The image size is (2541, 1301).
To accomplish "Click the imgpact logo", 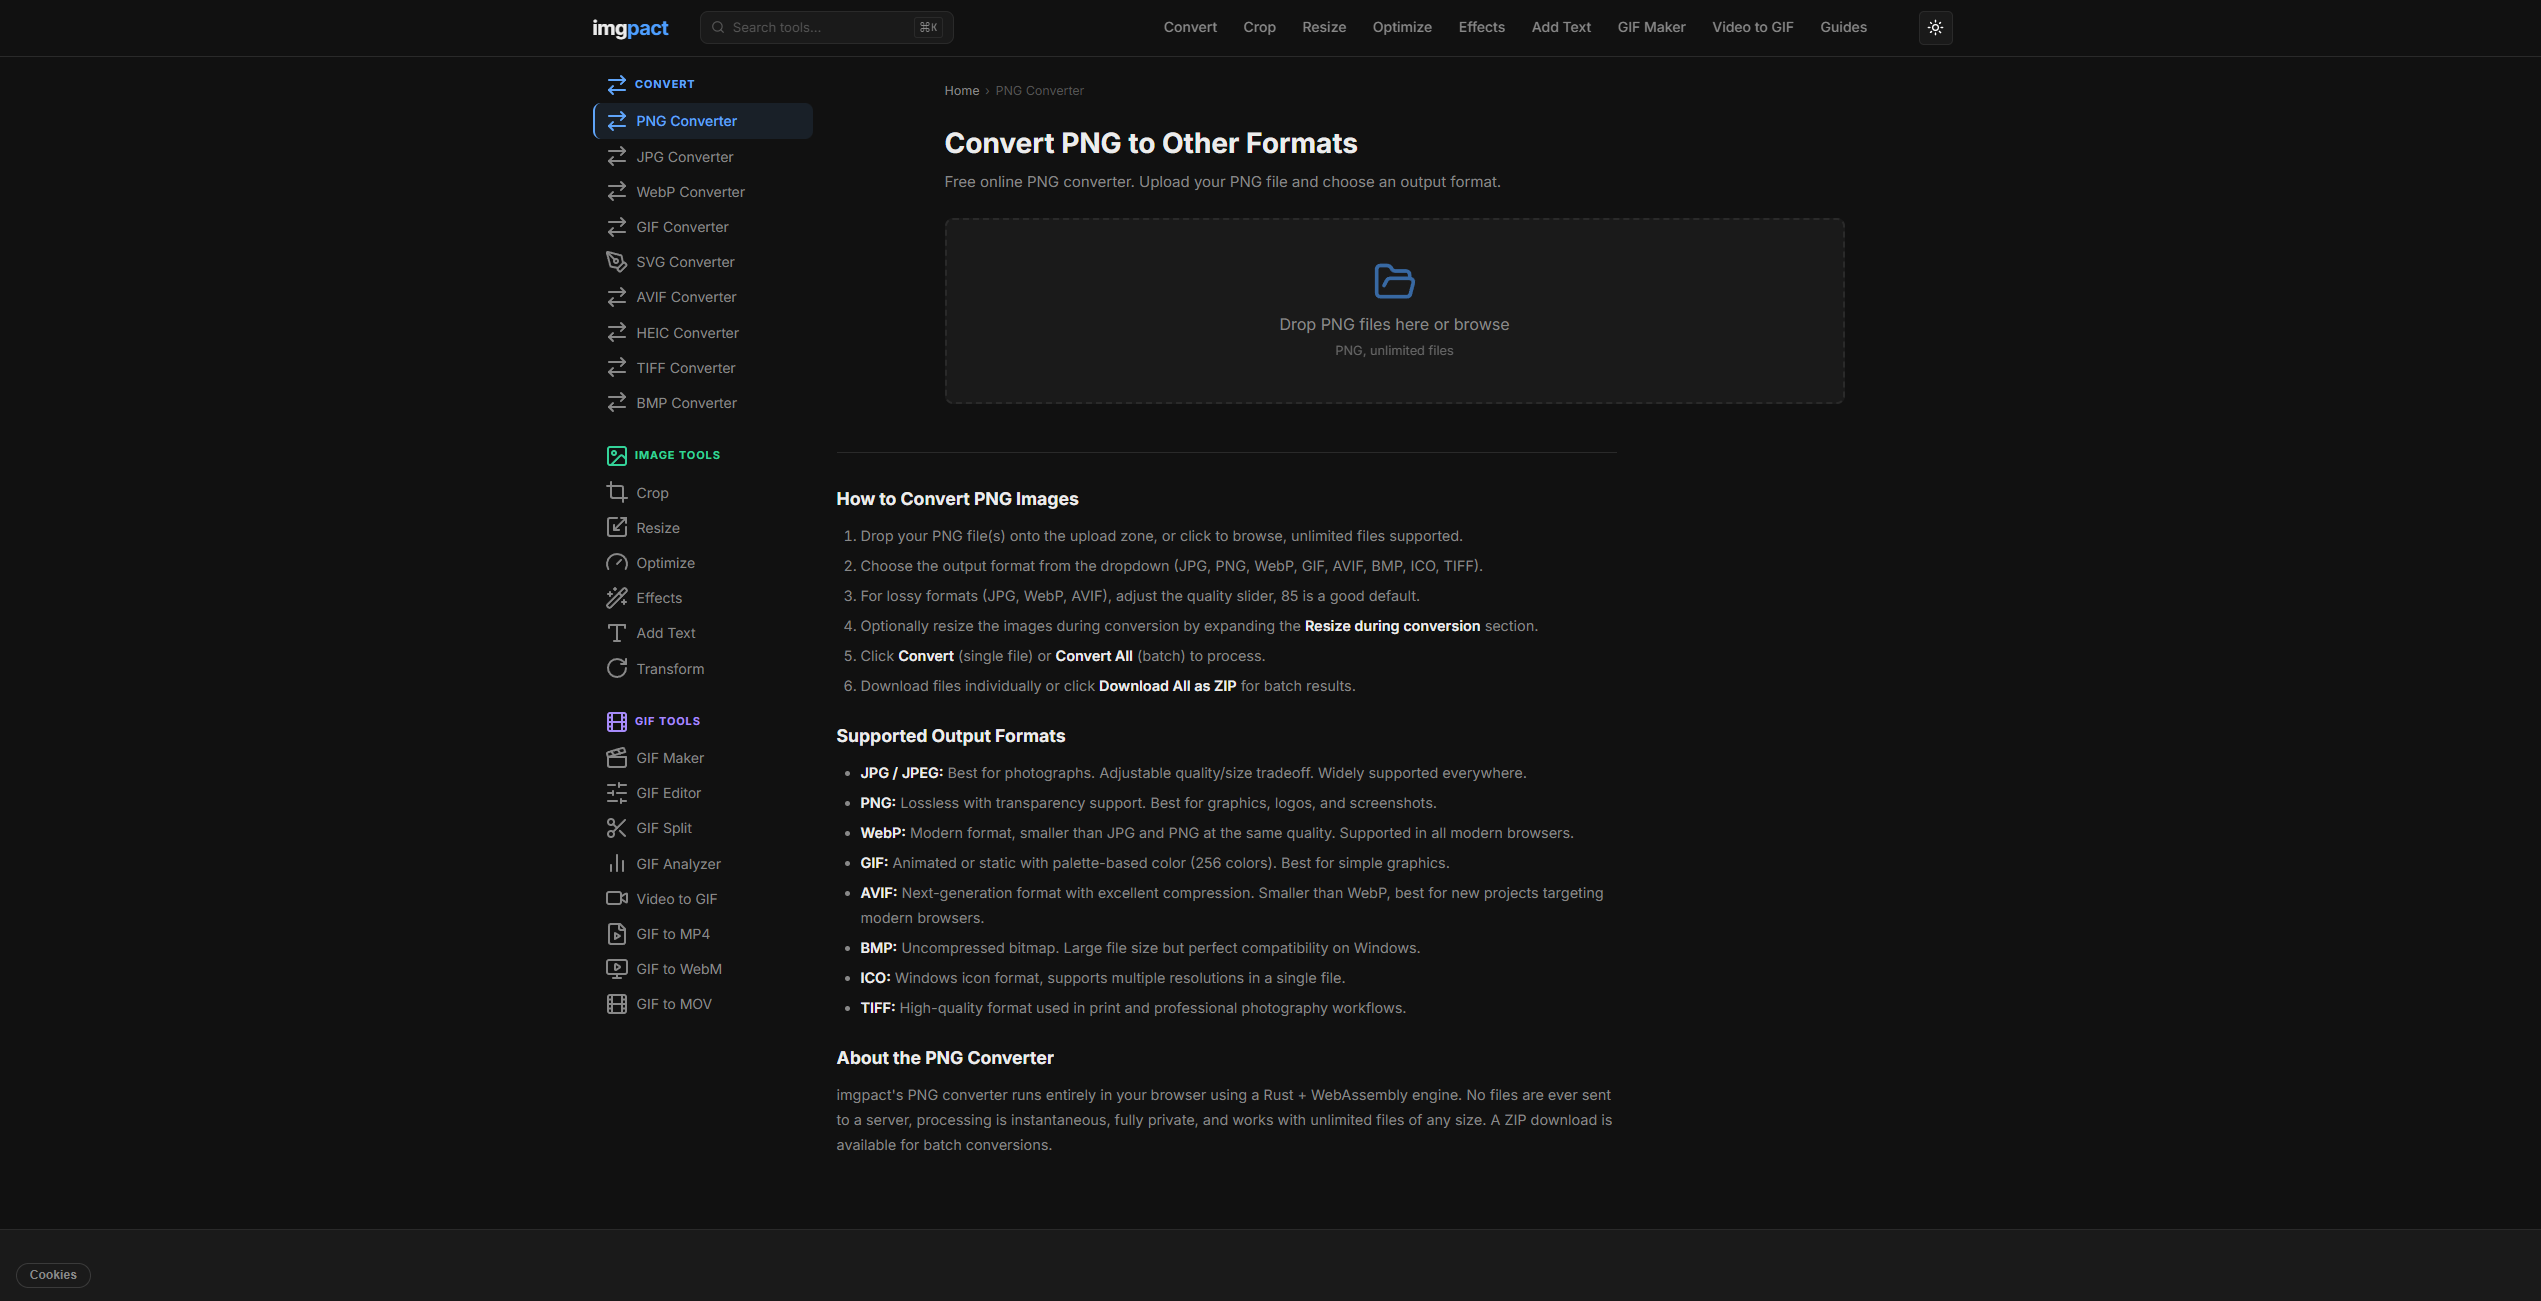I will pyautogui.click(x=630, y=28).
